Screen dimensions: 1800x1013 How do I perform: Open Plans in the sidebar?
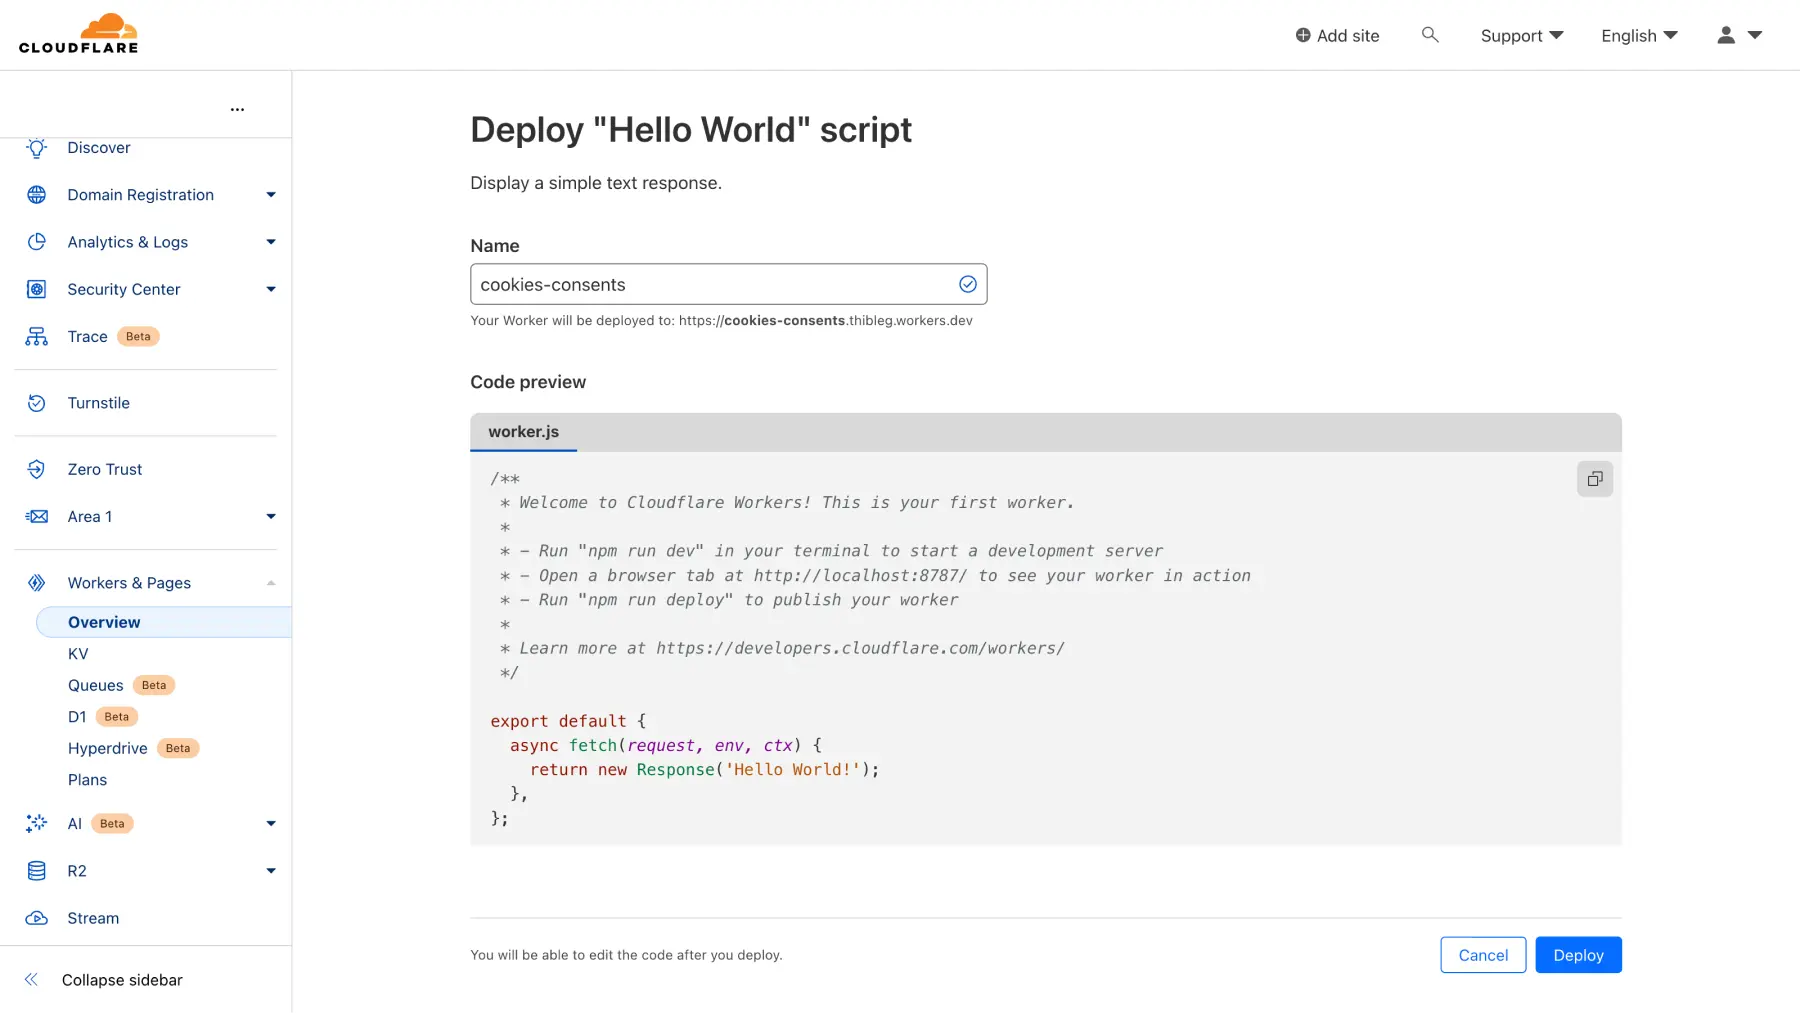click(87, 780)
